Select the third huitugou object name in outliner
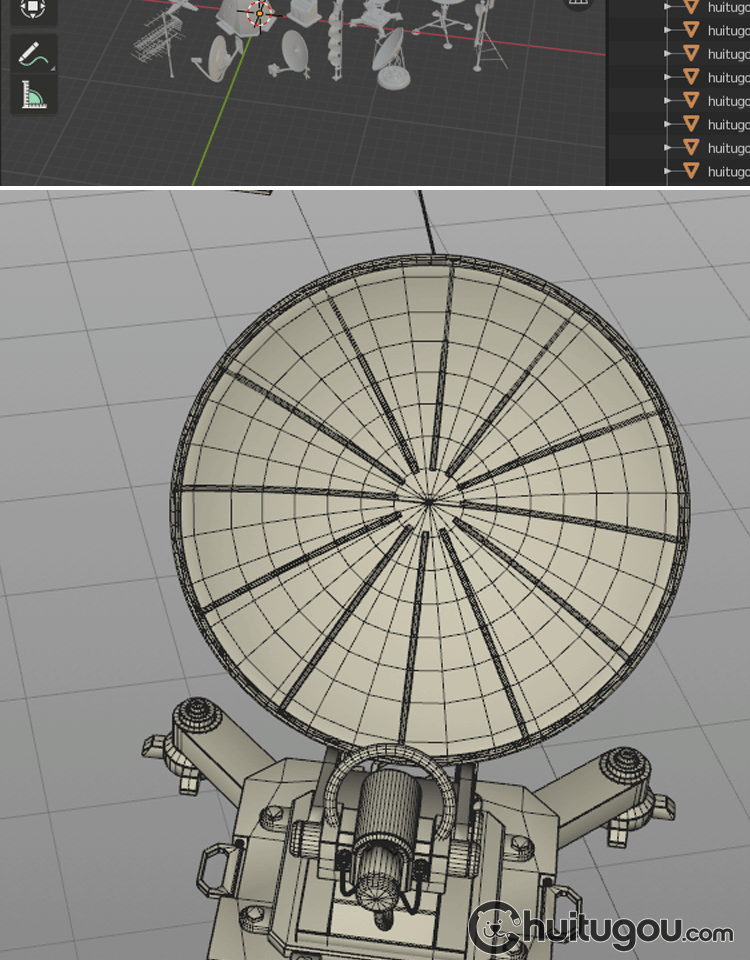The image size is (750, 960). point(728,54)
